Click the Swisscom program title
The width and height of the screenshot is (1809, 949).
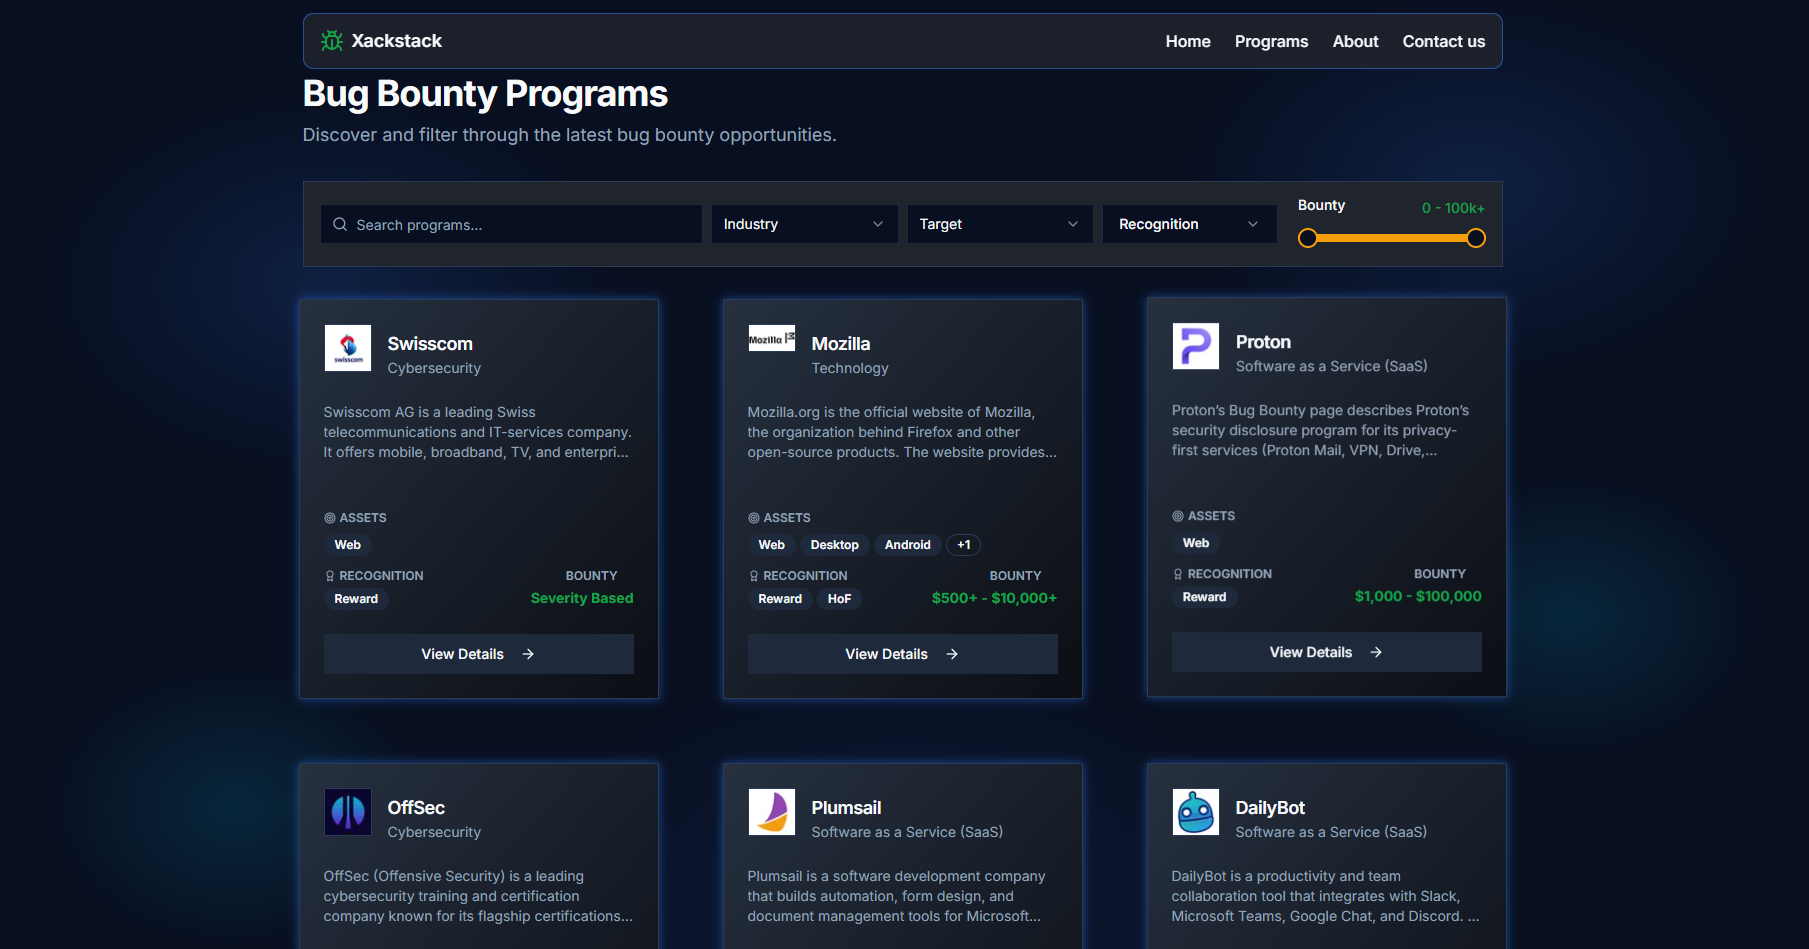(430, 343)
